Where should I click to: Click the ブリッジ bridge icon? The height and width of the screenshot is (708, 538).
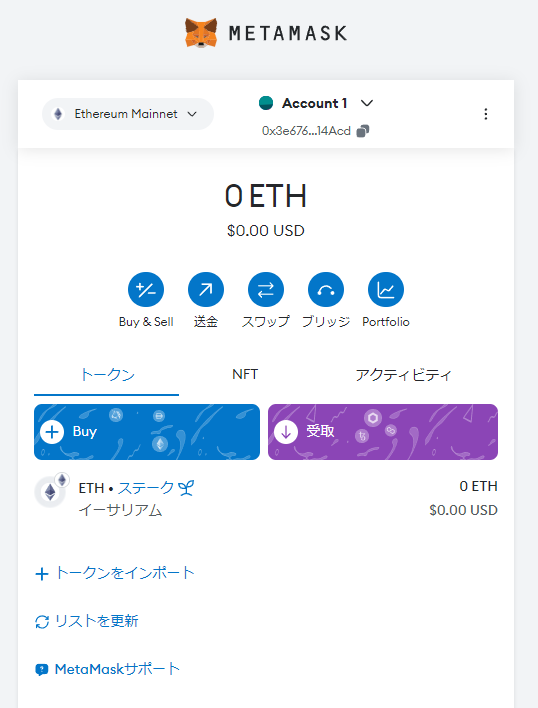pos(326,289)
